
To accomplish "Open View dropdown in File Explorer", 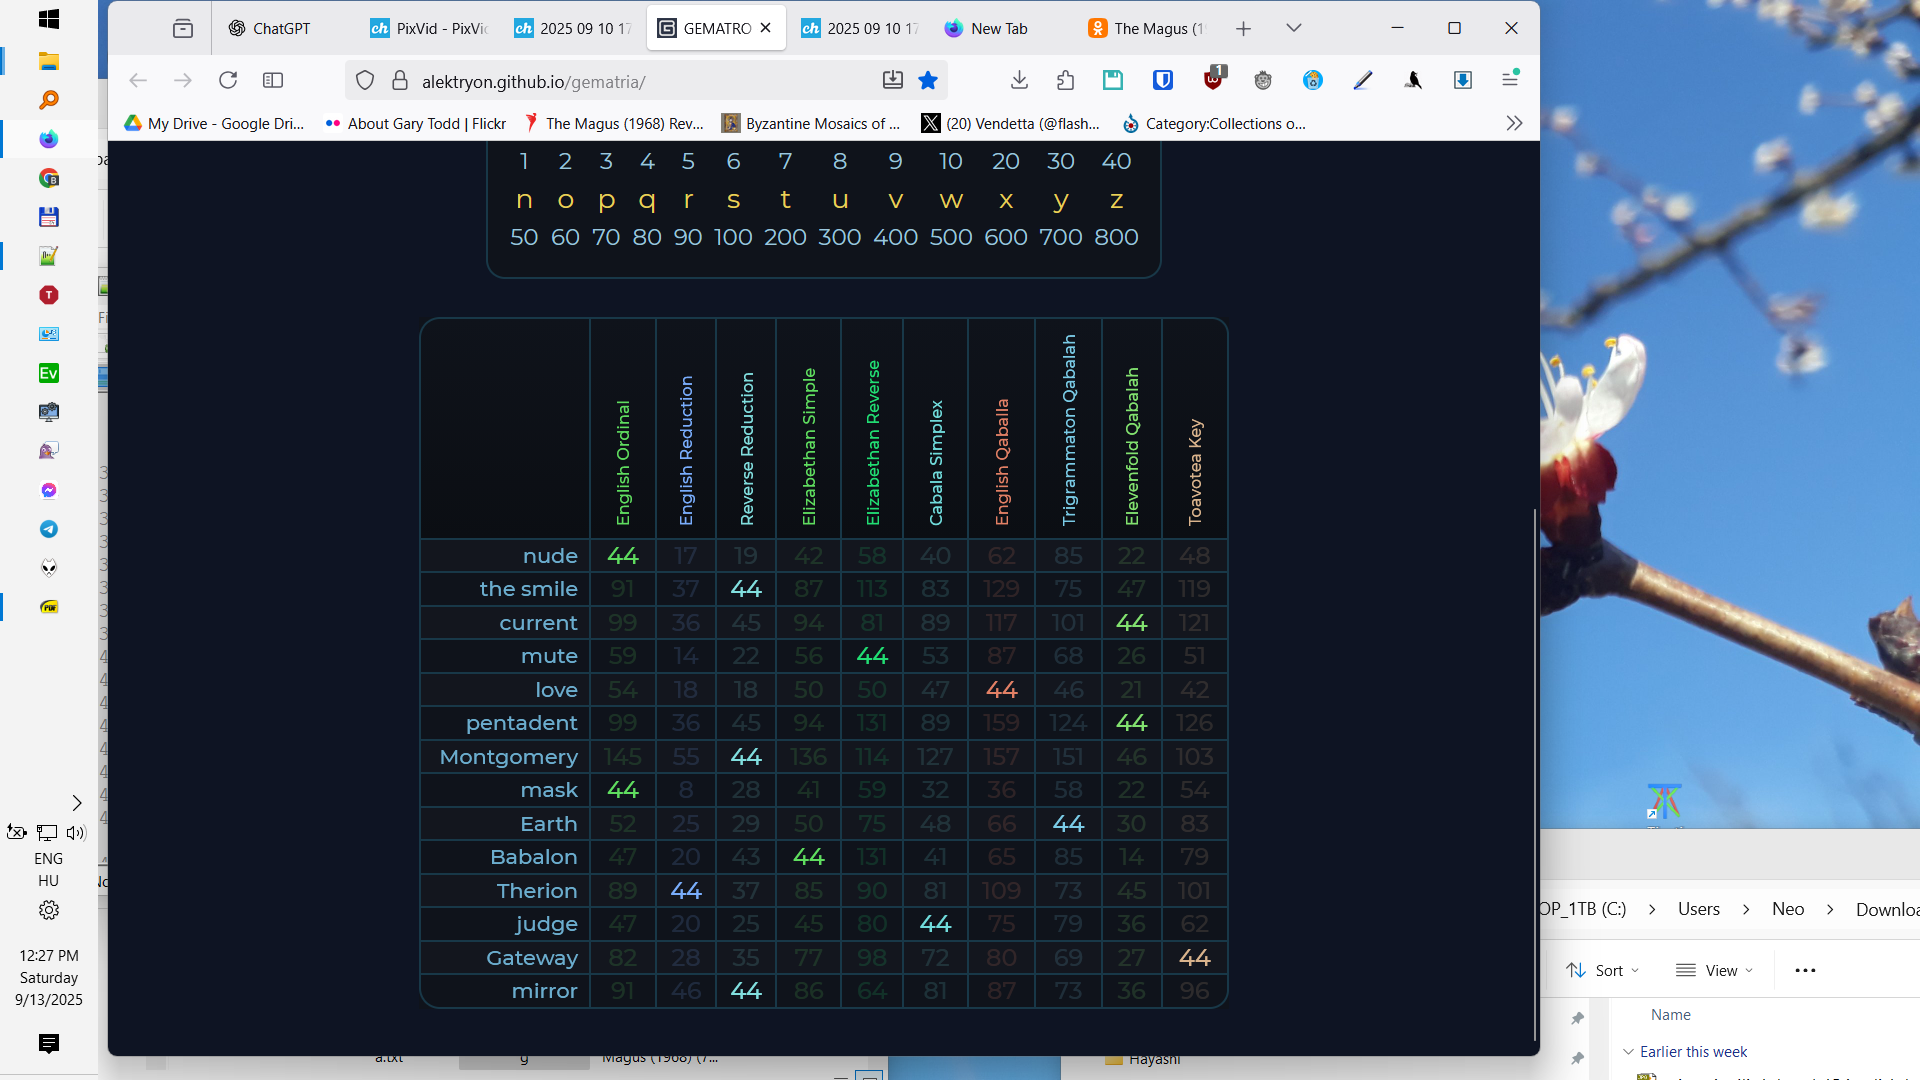I will [x=1714, y=970].
